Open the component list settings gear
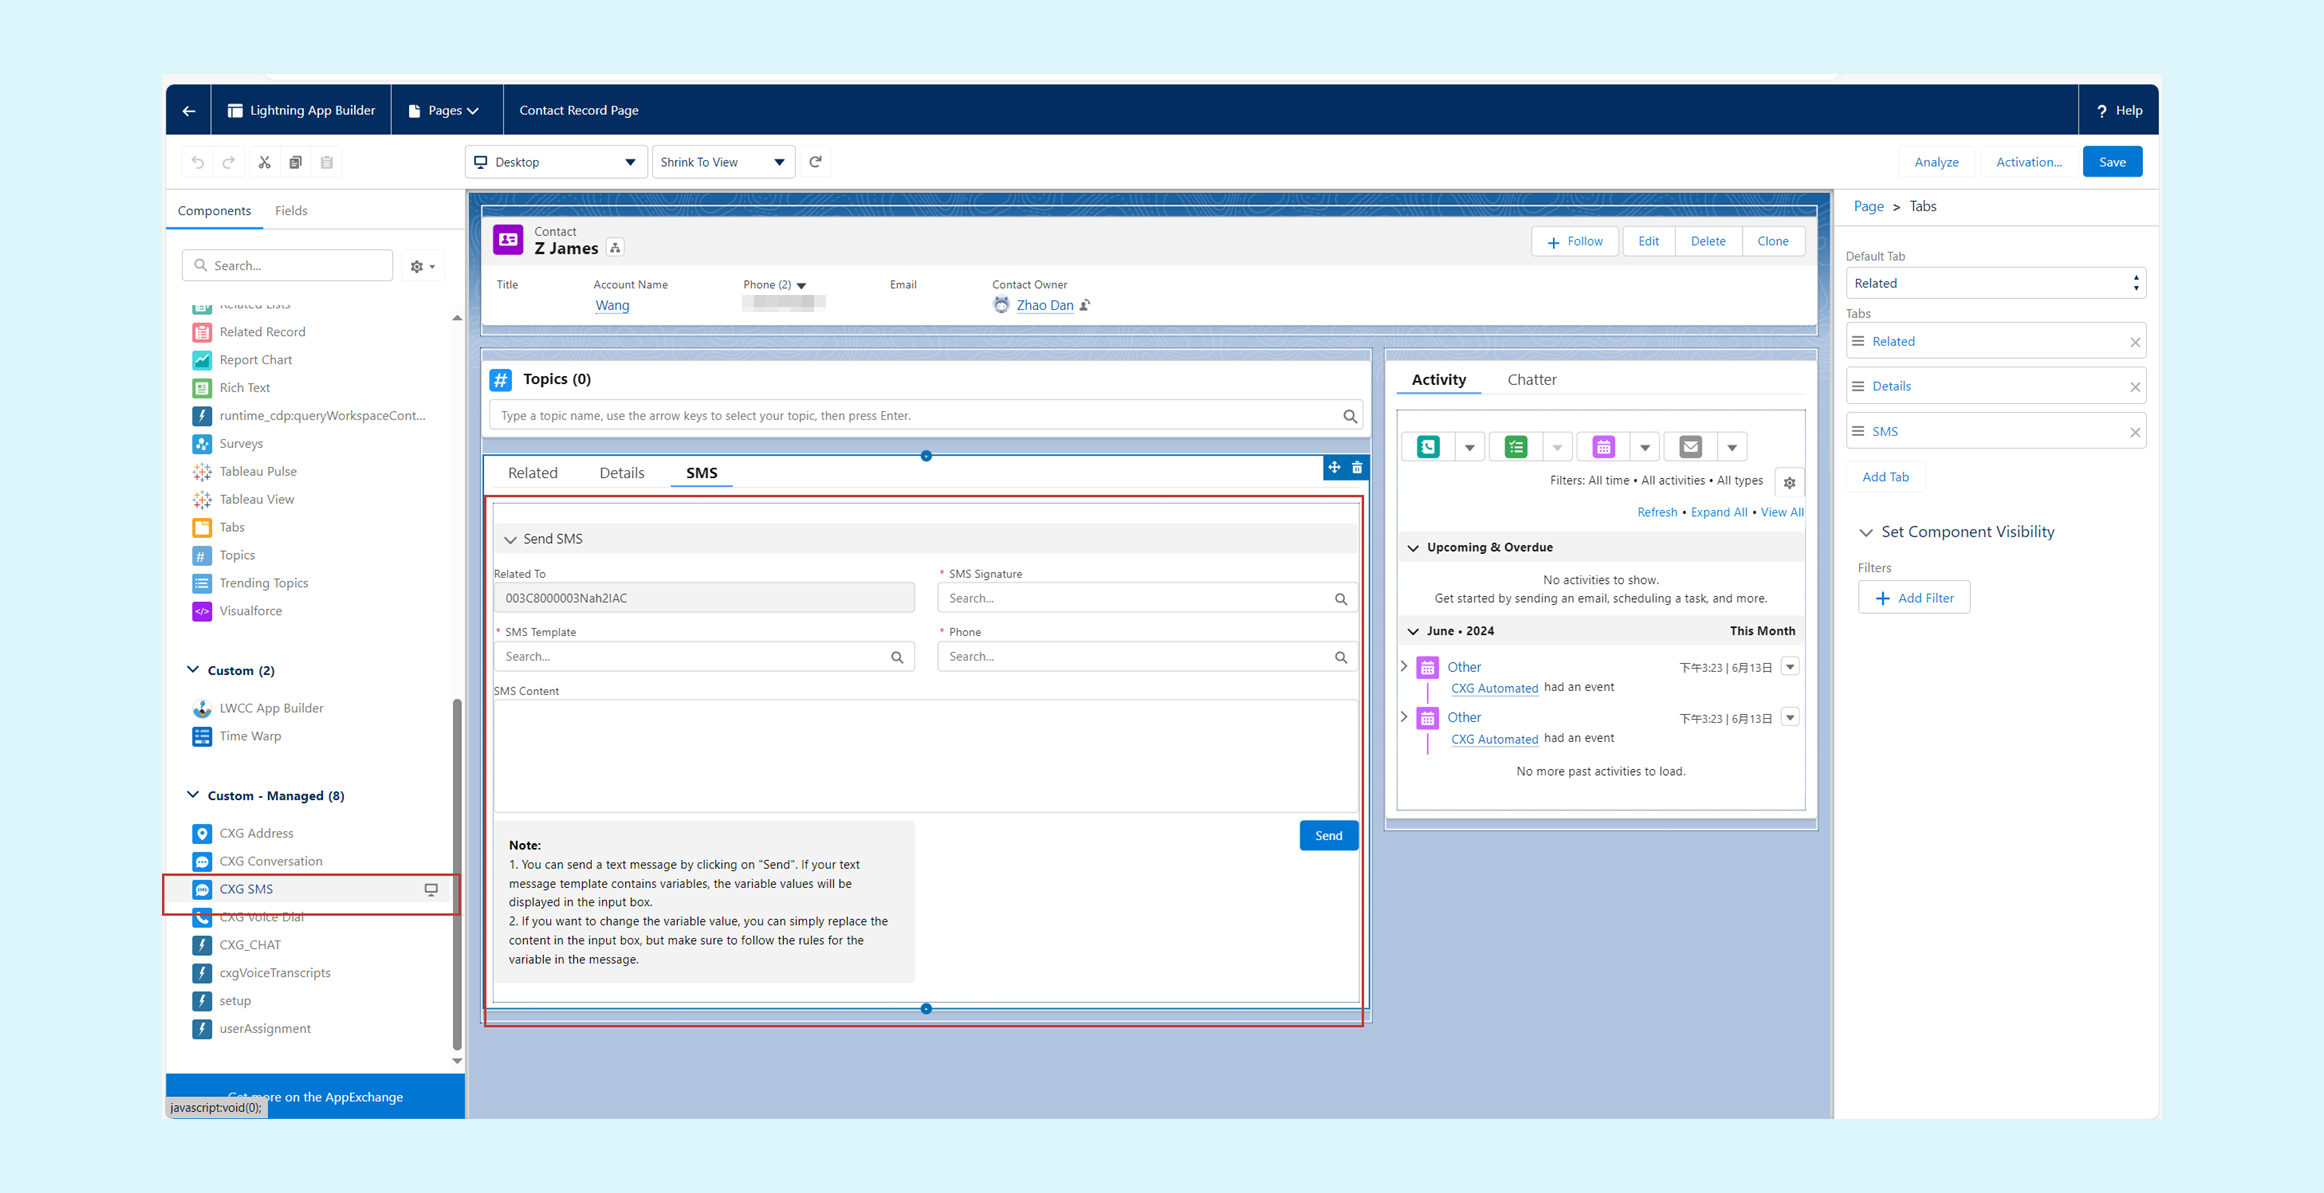 point(422,266)
